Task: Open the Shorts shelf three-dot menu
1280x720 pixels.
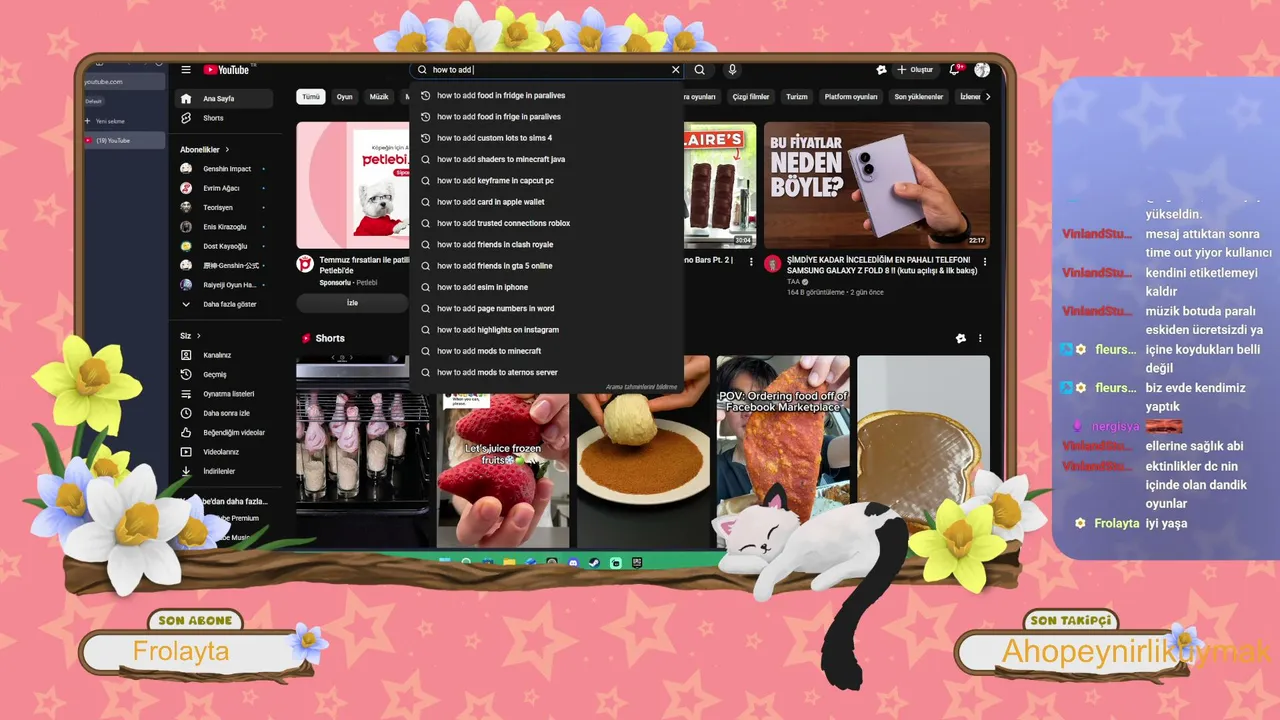Action: coord(980,339)
